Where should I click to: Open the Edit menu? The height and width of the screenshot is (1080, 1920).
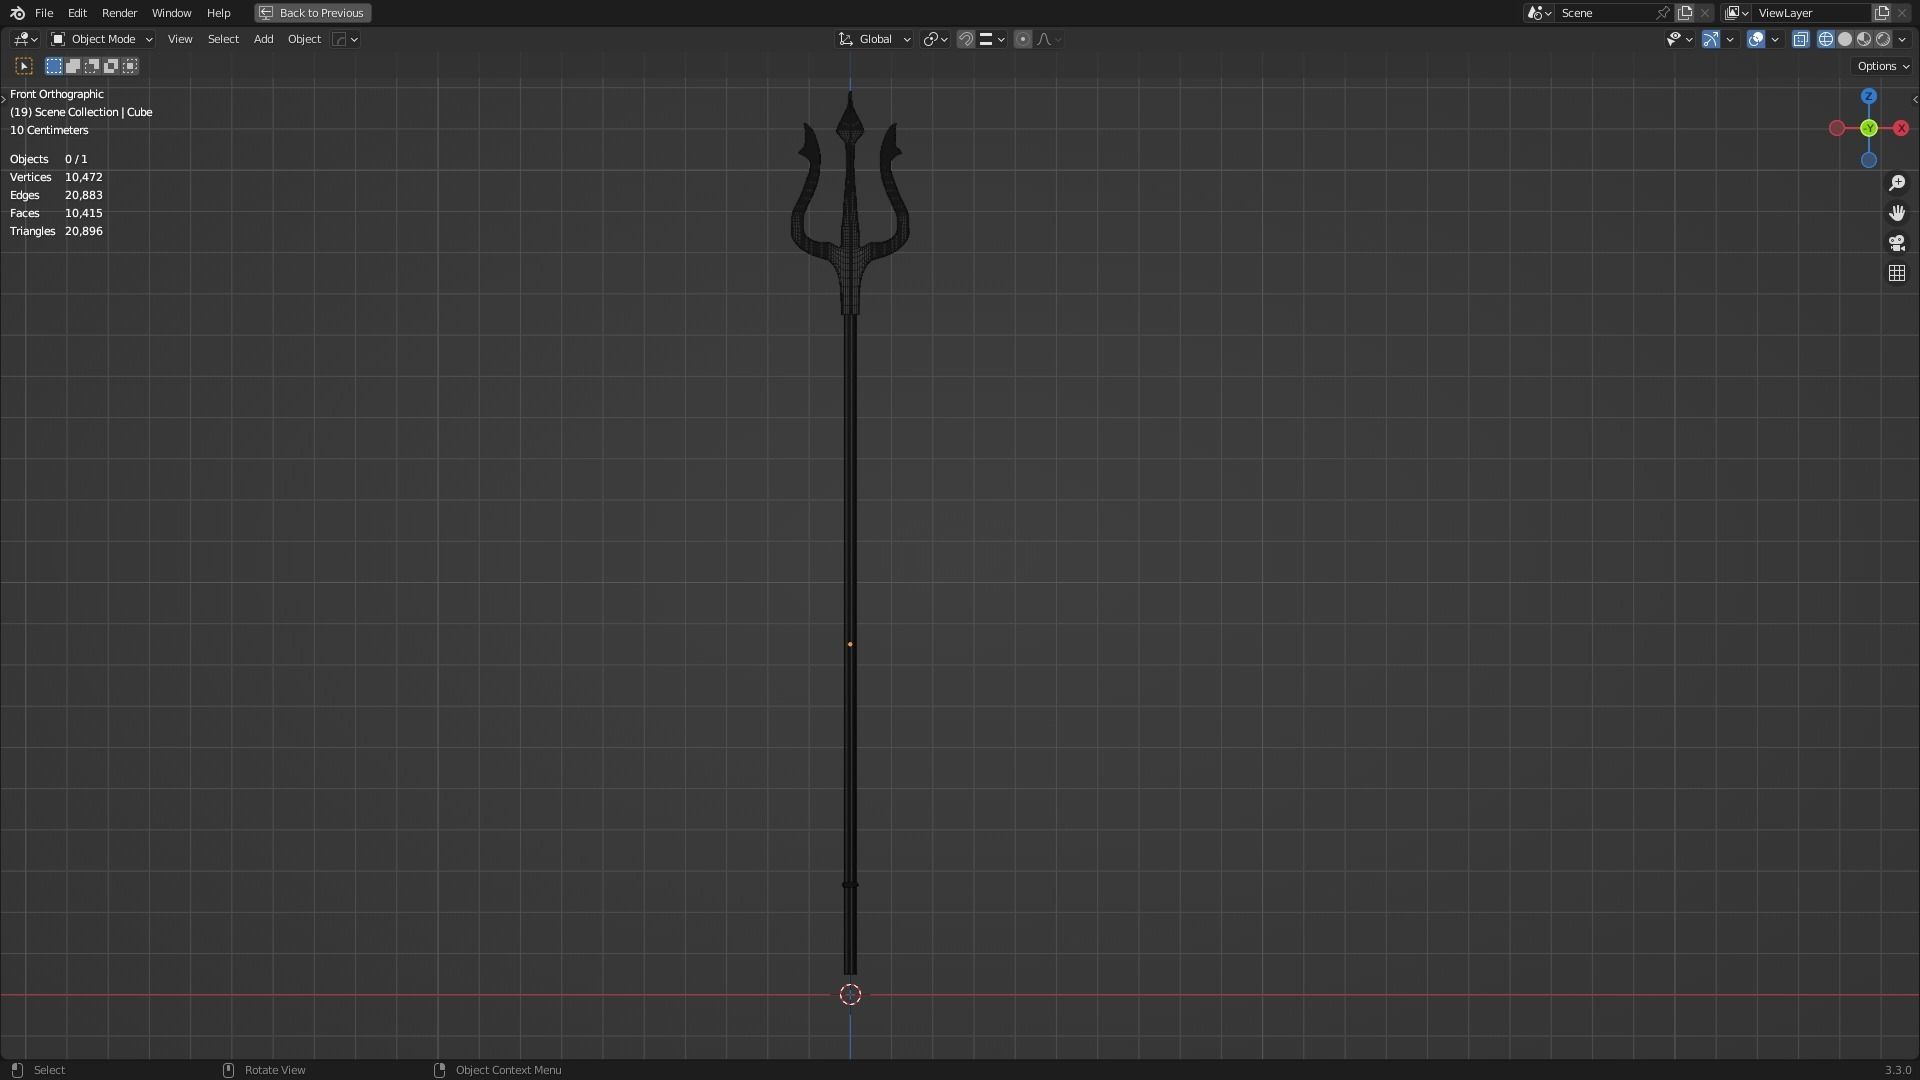pyautogui.click(x=77, y=13)
